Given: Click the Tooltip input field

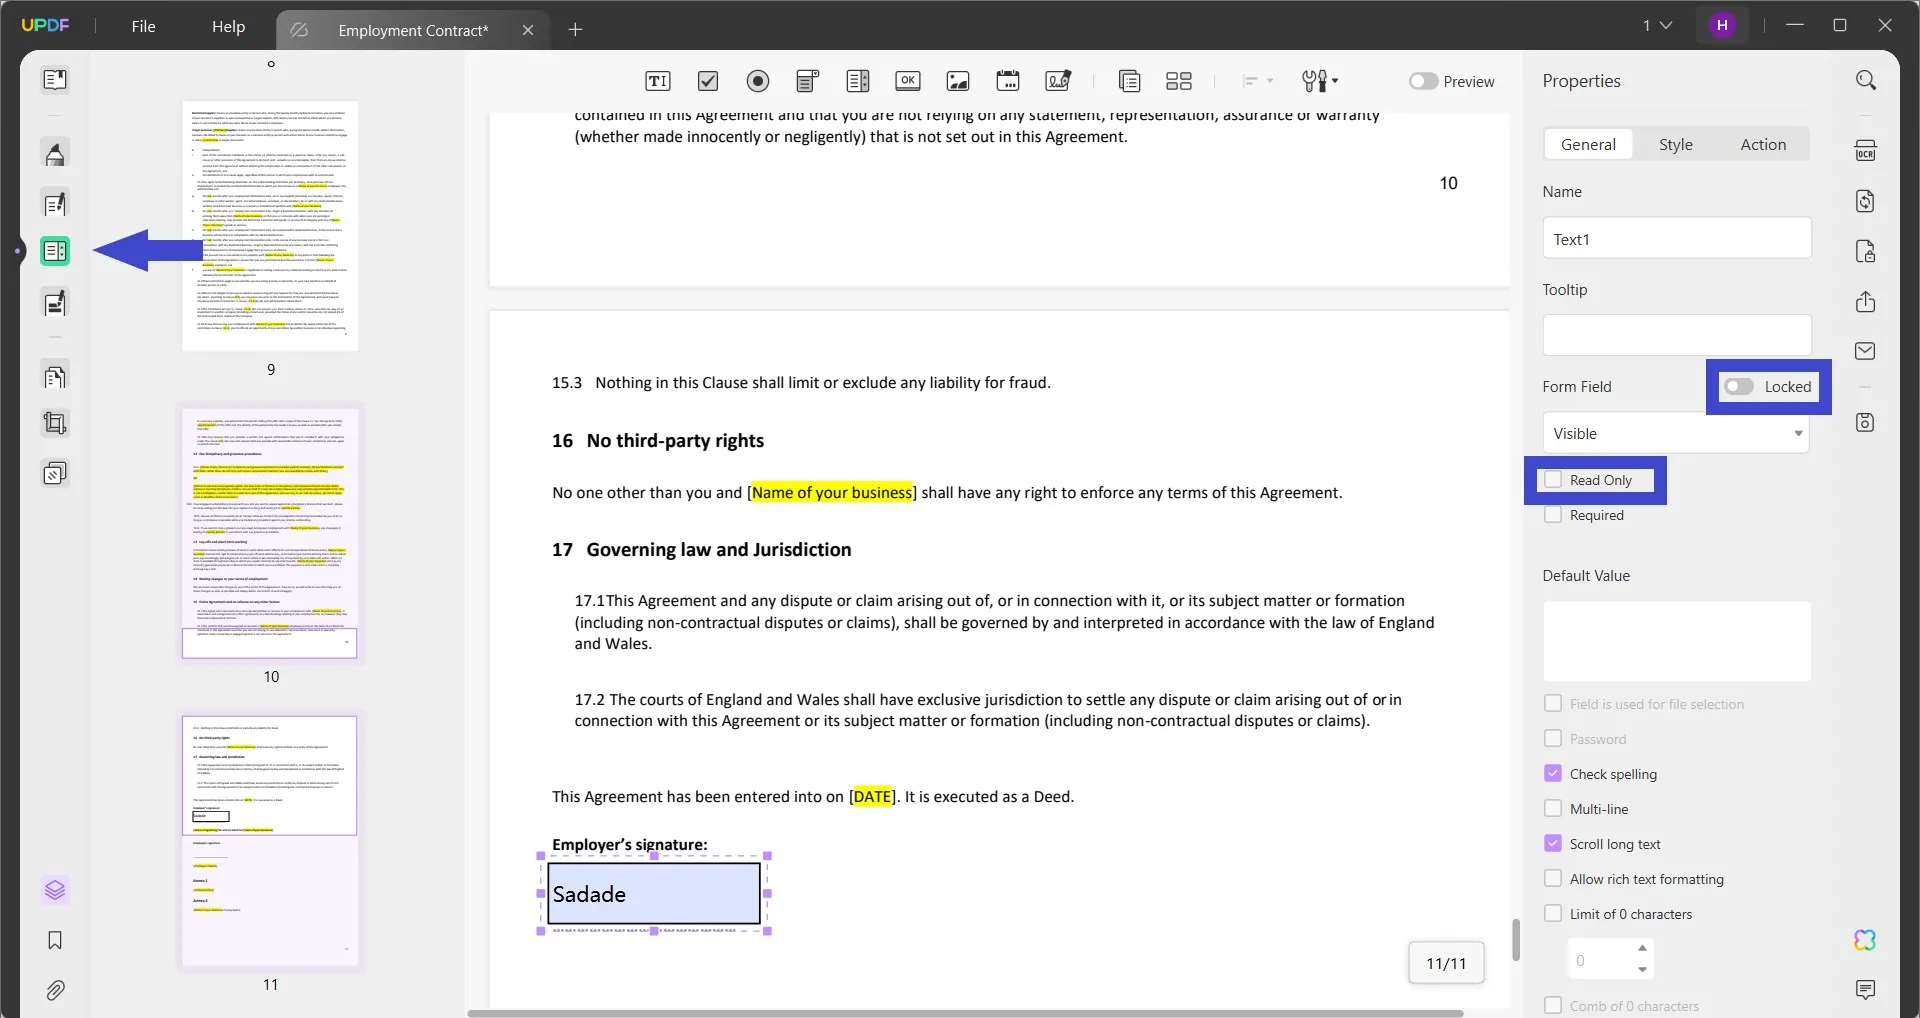Looking at the screenshot, I should click(1676, 335).
